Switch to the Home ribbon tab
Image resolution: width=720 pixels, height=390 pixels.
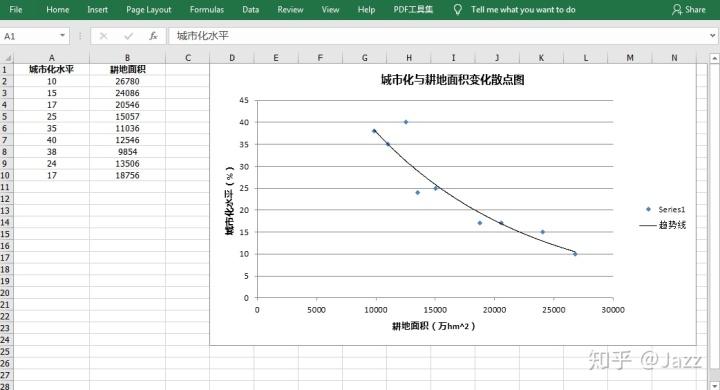58,10
